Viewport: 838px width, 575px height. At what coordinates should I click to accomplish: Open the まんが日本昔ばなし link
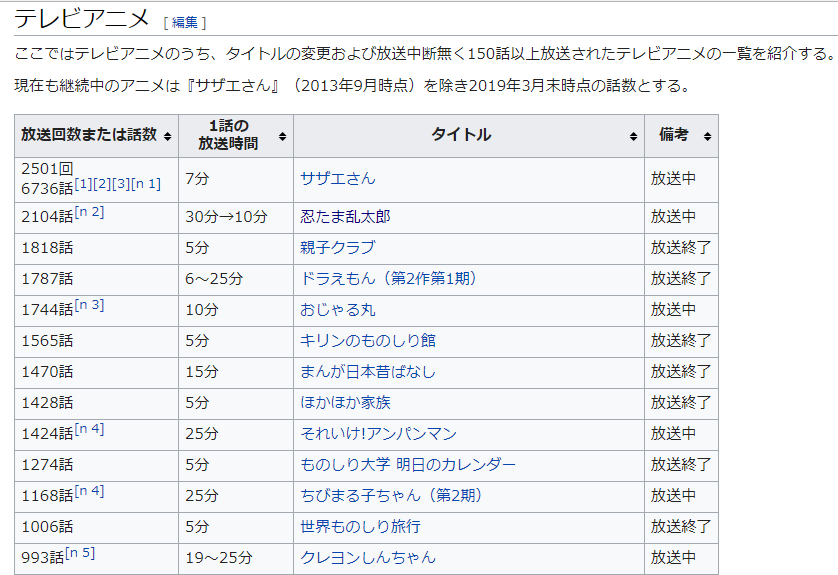tap(368, 371)
